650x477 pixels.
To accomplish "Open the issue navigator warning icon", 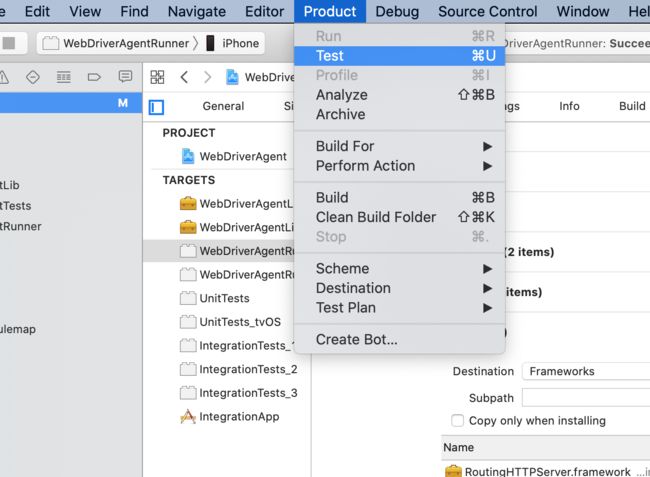I will coord(3,77).
